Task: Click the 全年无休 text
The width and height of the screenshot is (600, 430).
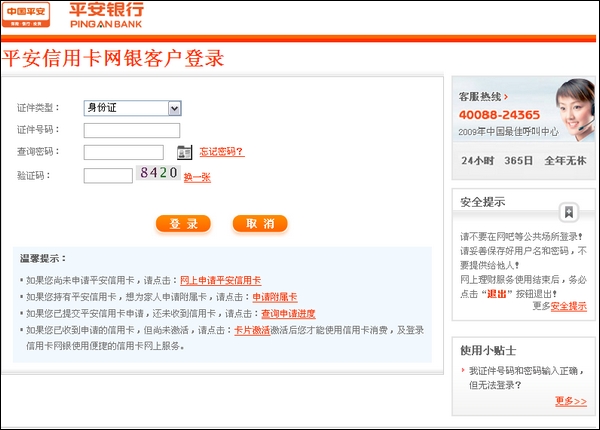Action: 565,161
